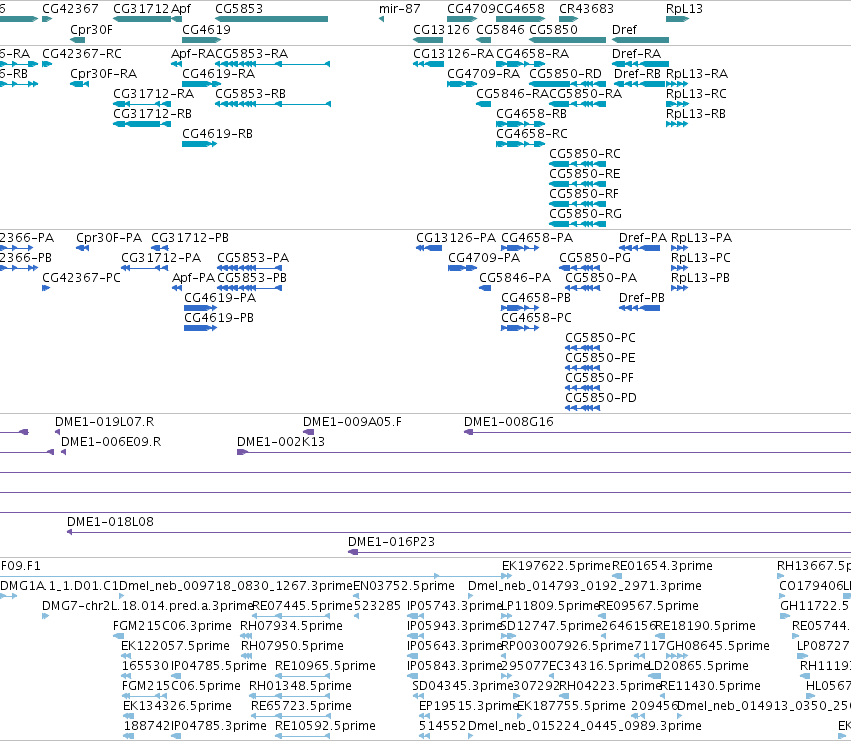Click BAC clone DME1-008G16
Screen dimensions: 851x741
(509, 422)
